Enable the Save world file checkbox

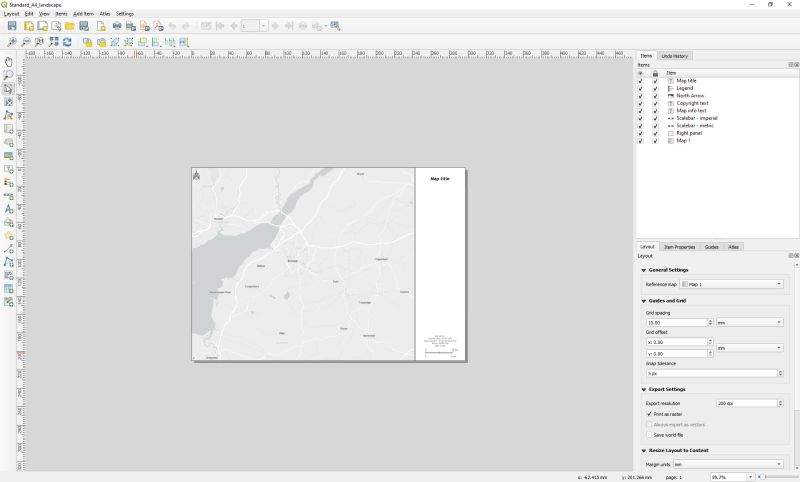point(649,435)
